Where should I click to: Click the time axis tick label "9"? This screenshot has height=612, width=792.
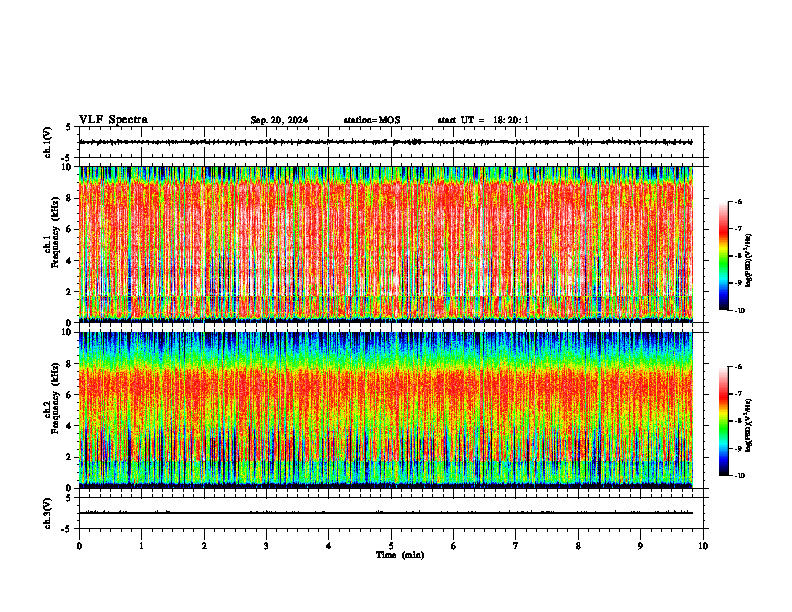640,546
